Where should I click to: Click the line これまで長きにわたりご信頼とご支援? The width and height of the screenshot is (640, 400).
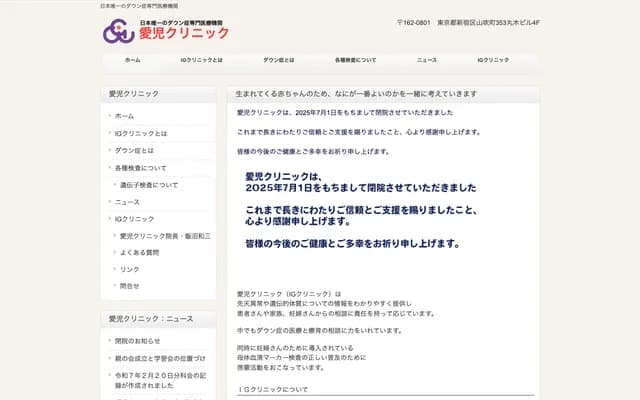point(359,132)
